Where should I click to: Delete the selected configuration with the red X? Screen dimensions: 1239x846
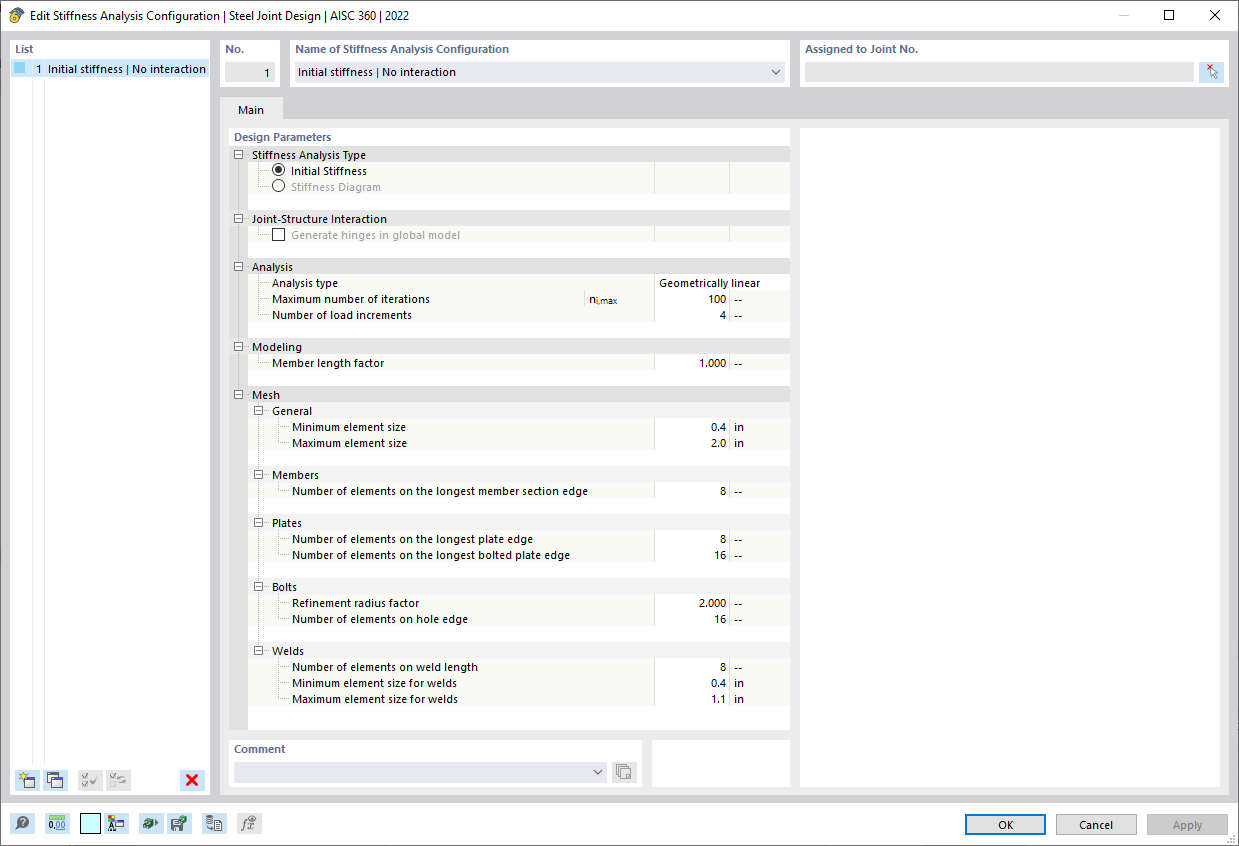tap(192, 780)
